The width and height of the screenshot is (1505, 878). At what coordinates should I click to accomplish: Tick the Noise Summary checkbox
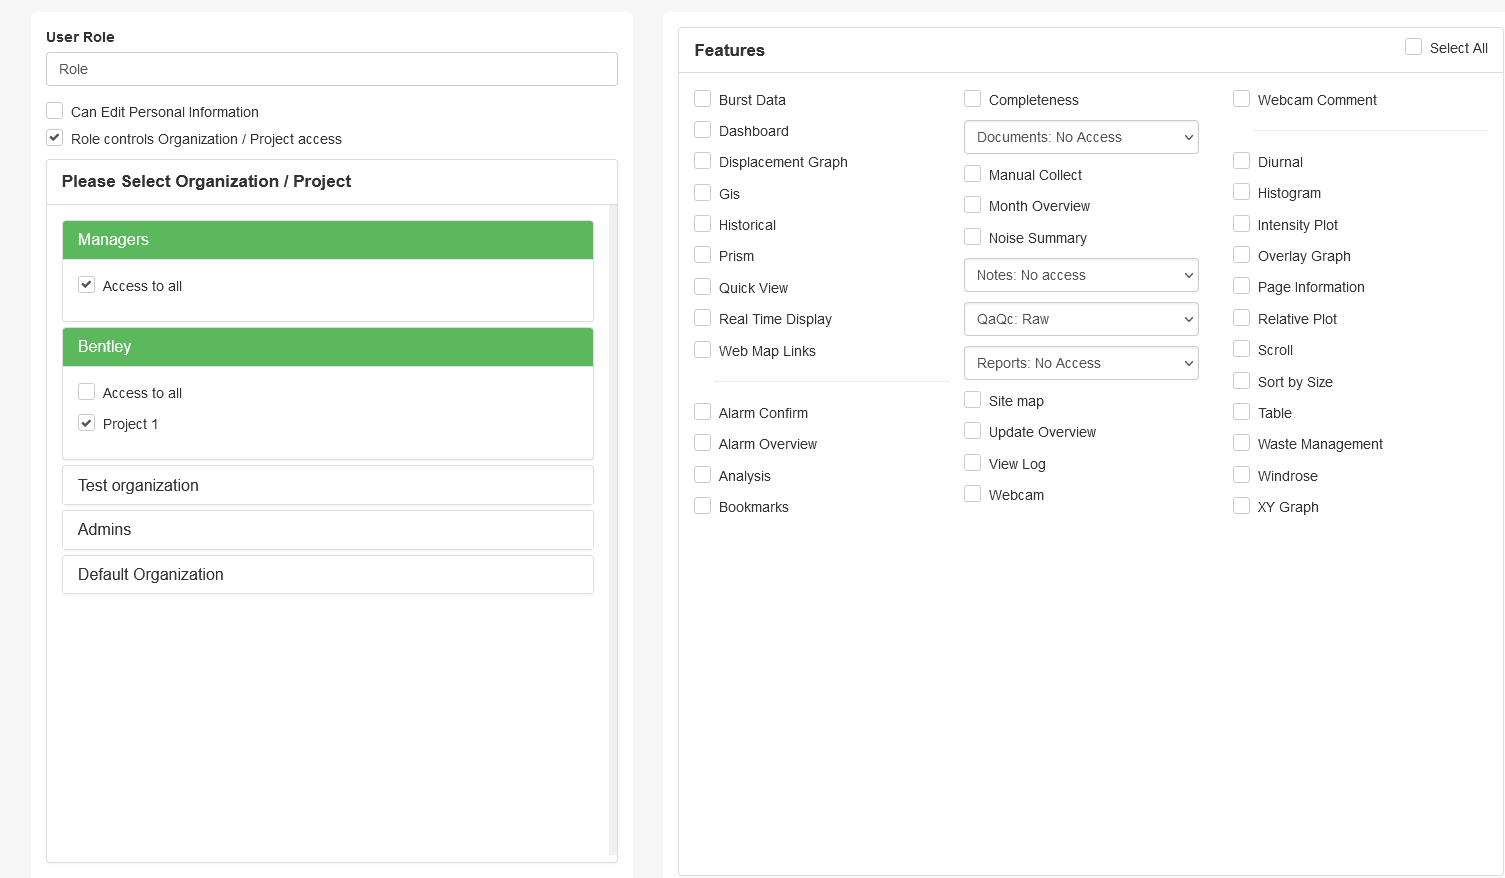pyautogui.click(x=973, y=237)
